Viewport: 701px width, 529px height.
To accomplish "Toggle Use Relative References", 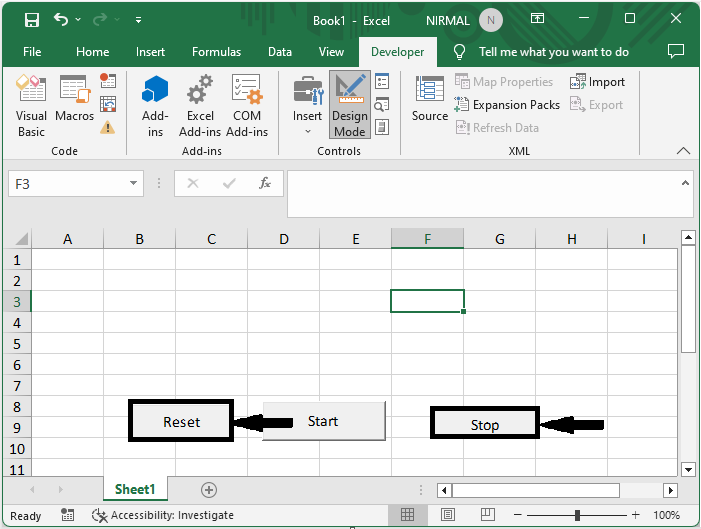I will coord(108,105).
